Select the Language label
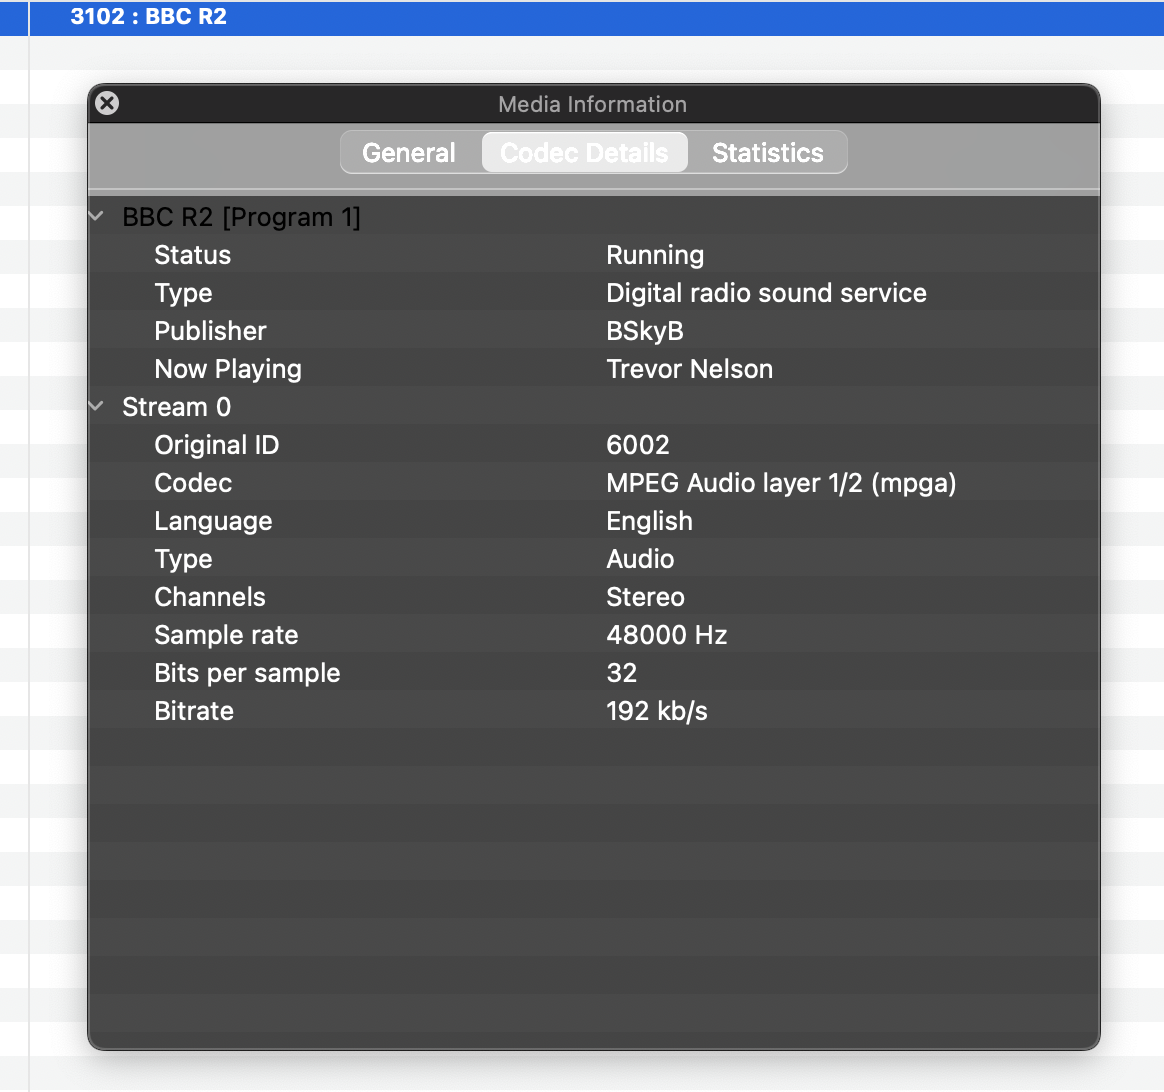This screenshot has width=1164, height=1092. coord(213,521)
